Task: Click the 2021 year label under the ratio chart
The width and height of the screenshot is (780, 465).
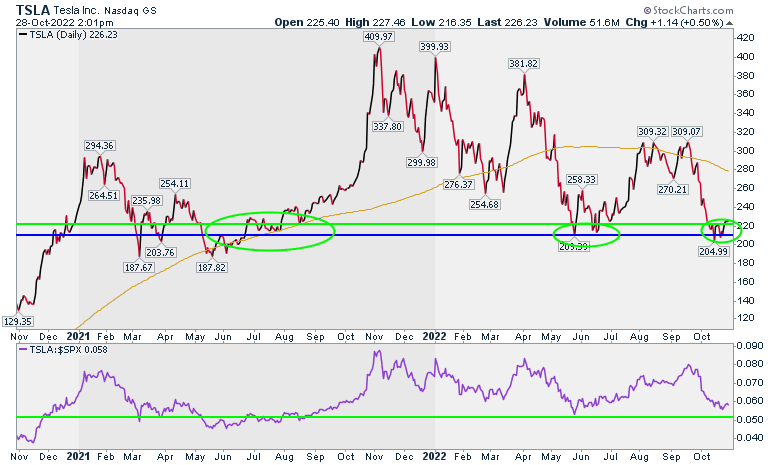Action: [78, 457]
